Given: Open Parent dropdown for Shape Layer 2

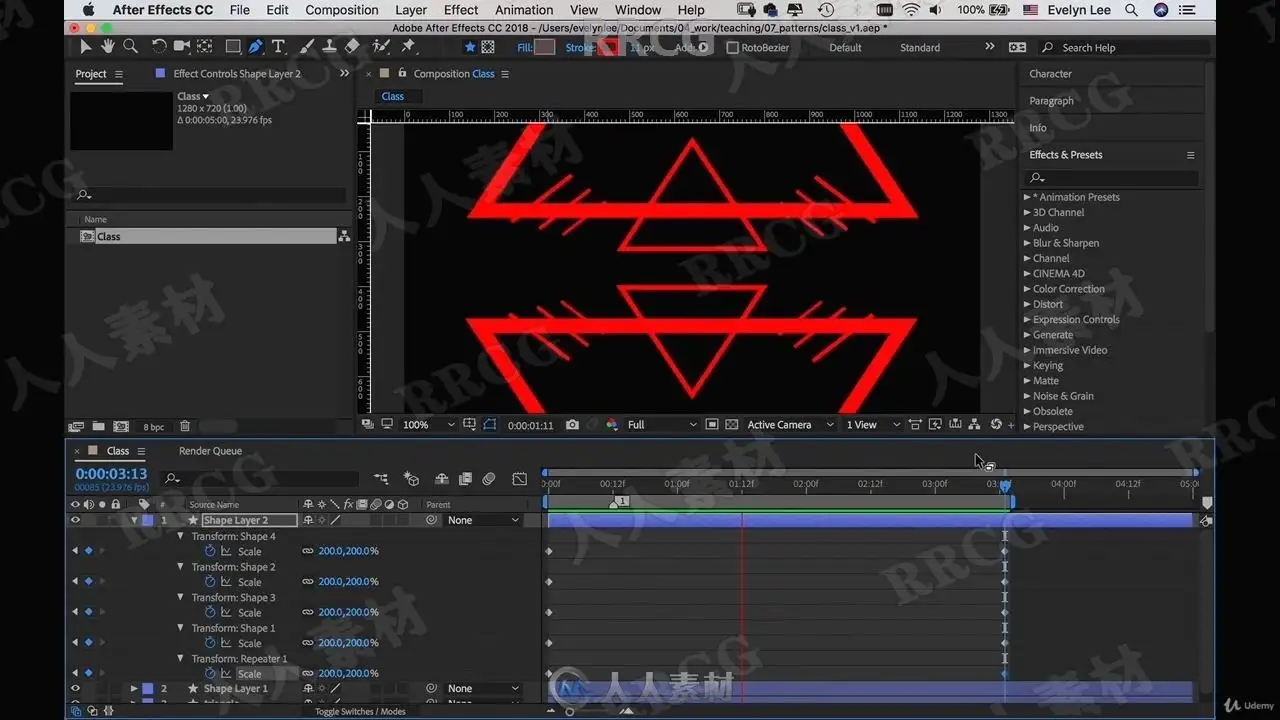Looking at the screenshot, I should point(484,520).
